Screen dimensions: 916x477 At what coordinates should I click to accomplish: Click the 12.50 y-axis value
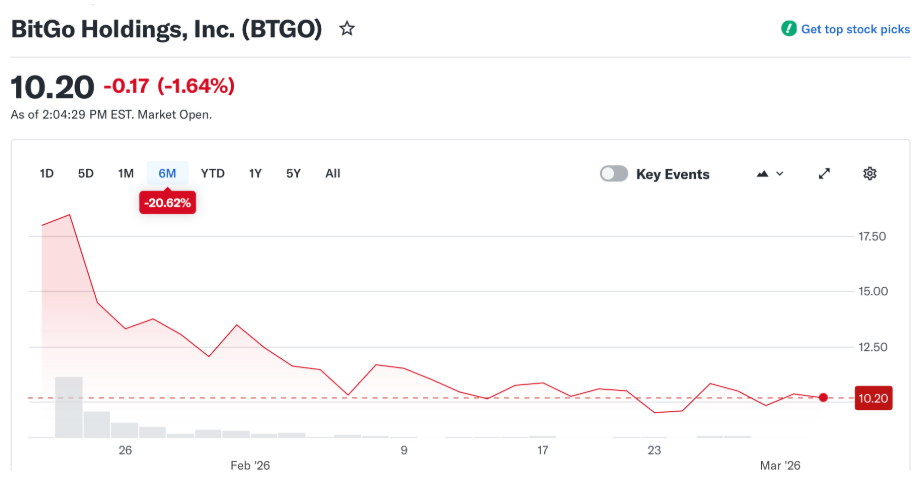coord(872,347)
